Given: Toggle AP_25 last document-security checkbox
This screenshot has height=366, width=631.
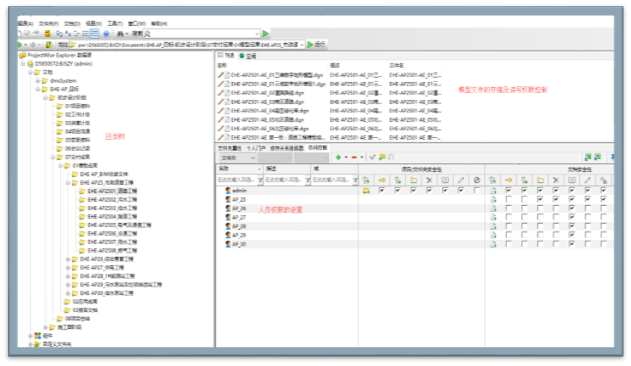Looking at the screenshot, I should click(x=603, y=199).
